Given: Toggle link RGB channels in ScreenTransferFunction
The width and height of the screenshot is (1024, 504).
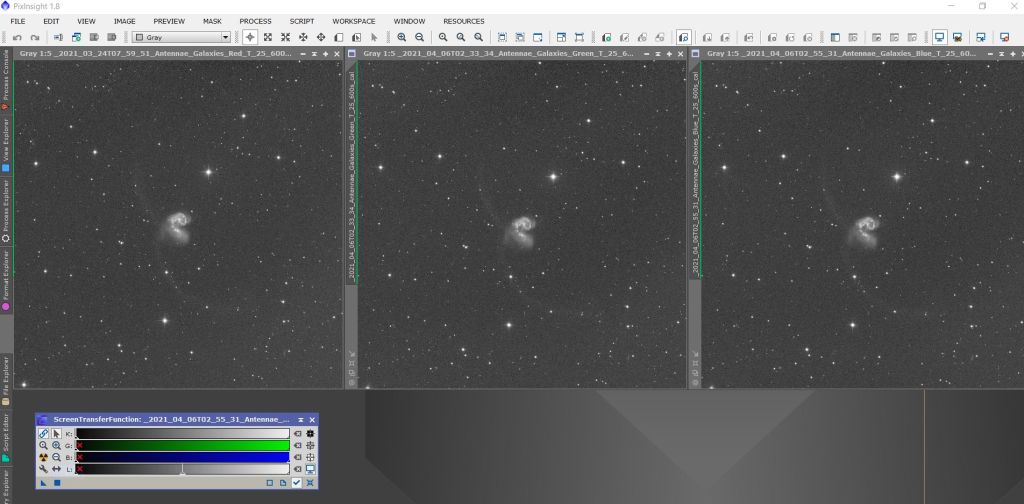Looking at the screenshot, I should (x=43, y=434).
